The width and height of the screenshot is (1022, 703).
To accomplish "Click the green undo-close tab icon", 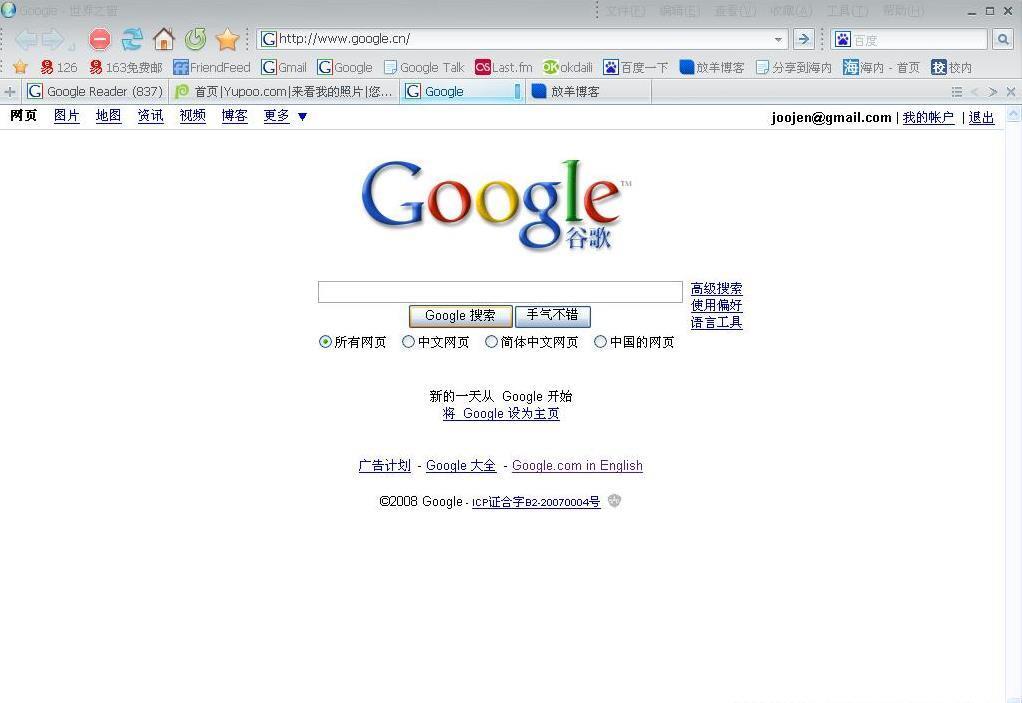I will (x=196, y=39).
